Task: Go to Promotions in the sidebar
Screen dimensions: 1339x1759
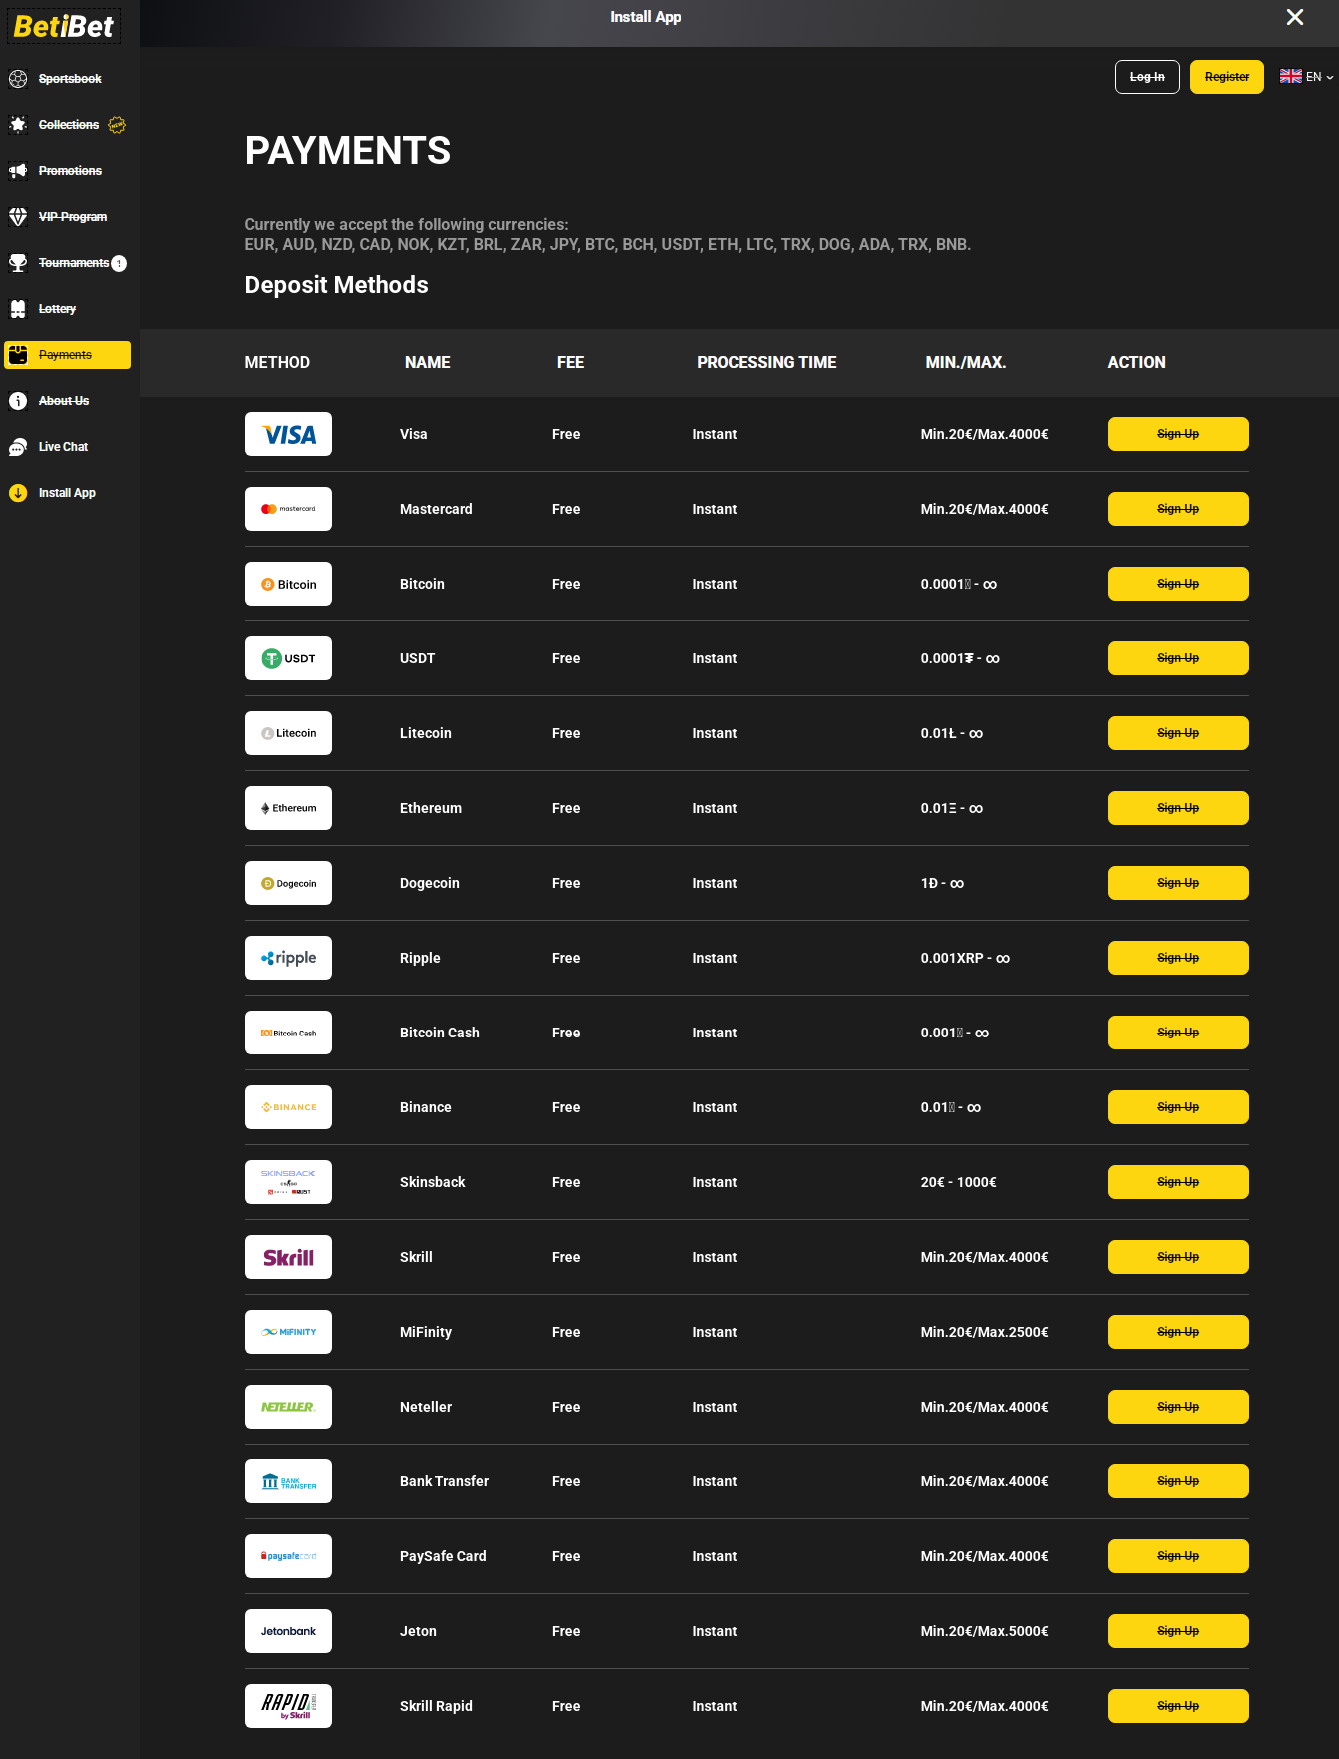Action: coord(70,171)
